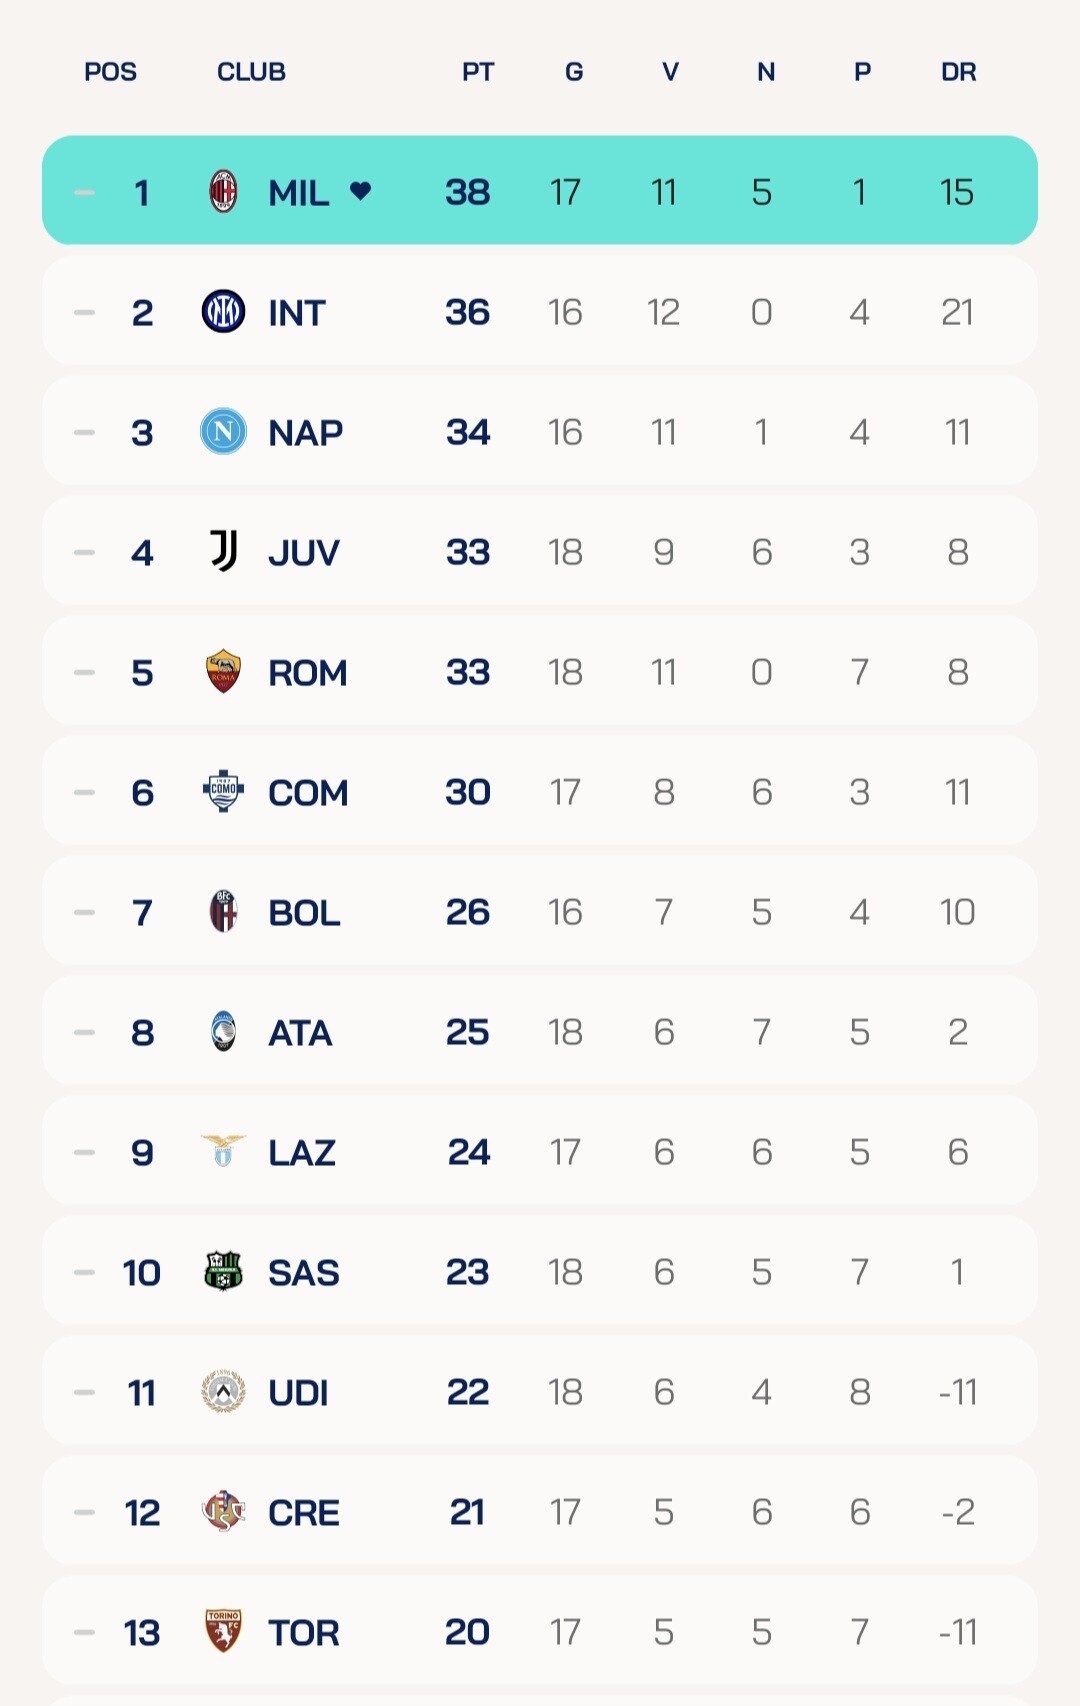This screenshot has width=1080, height=1706.
Task: Click the Napoli club logo
Action: 223,432
